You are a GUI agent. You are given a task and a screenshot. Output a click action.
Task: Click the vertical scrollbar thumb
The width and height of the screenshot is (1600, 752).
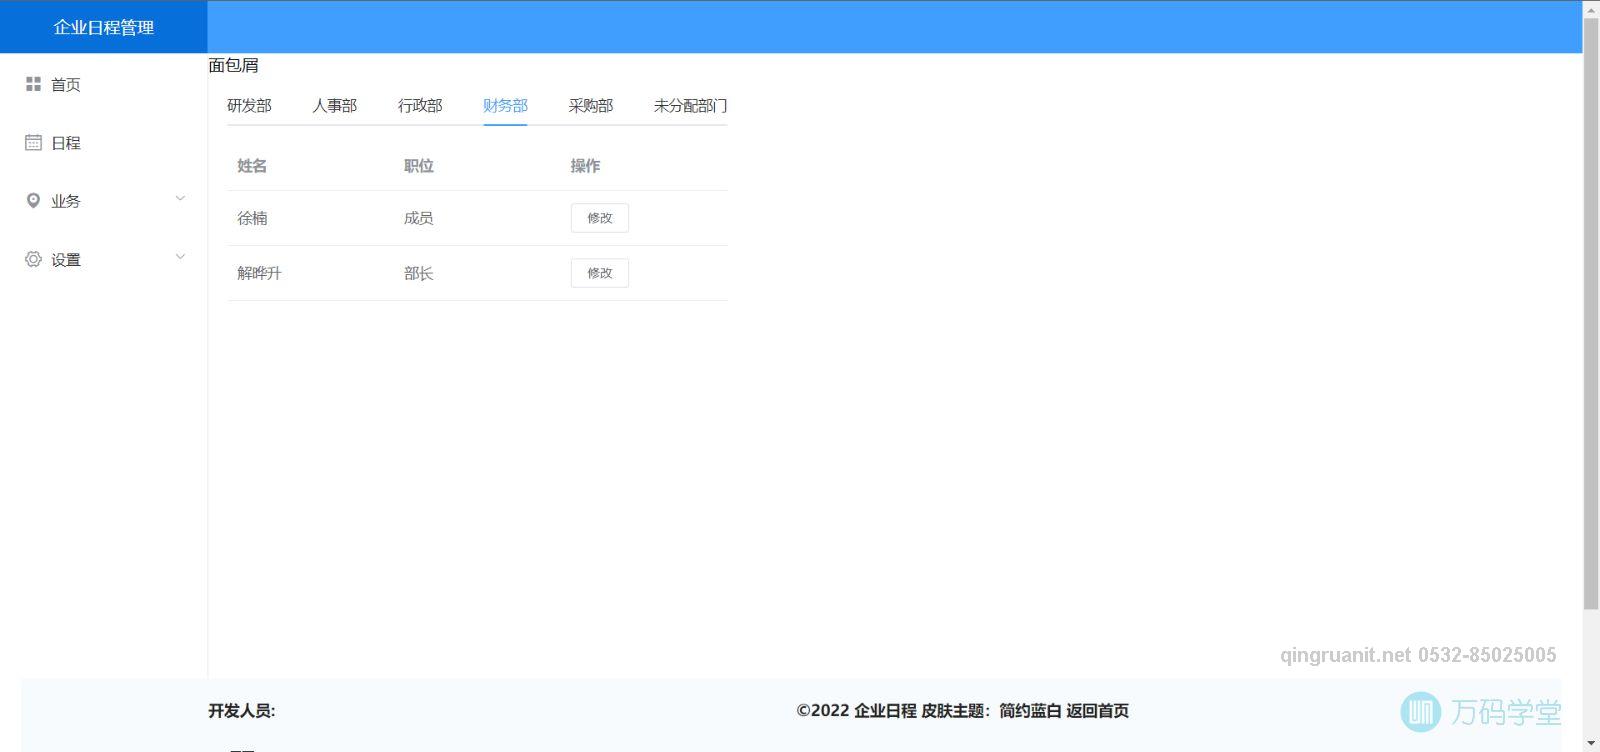1591,313
